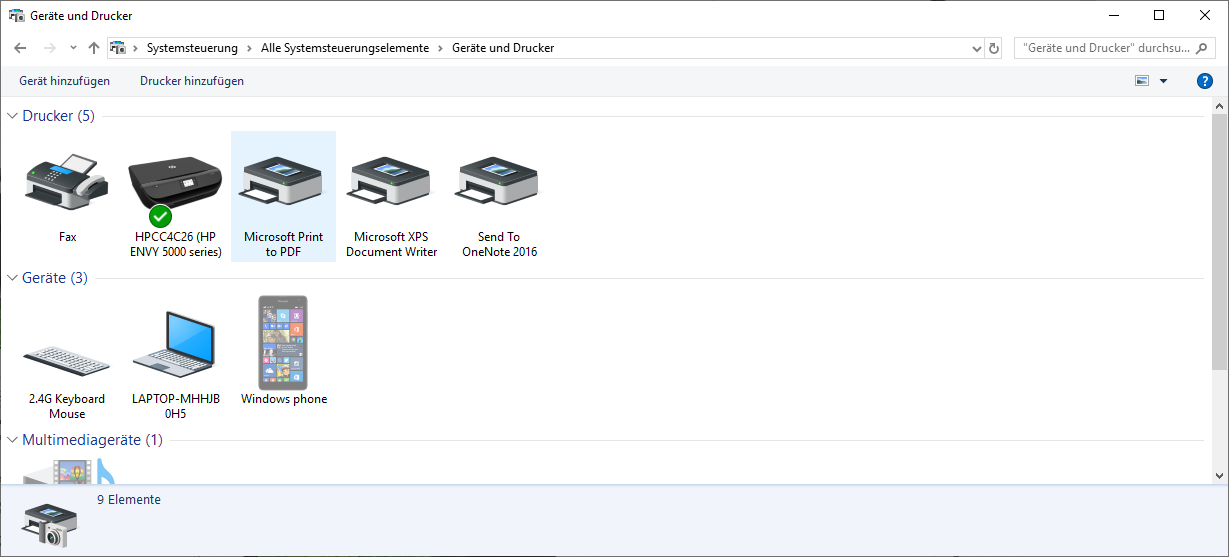This screenshot has height=557, width=1229.
Task: Collapse the Drucker (5) group
Action: coord(12,116)
